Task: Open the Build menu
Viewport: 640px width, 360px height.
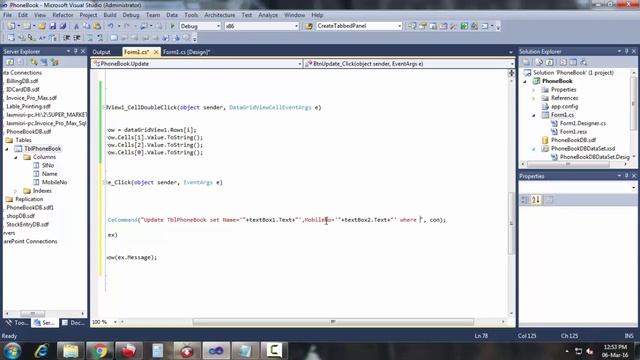Action: click(x=110, y=15)
